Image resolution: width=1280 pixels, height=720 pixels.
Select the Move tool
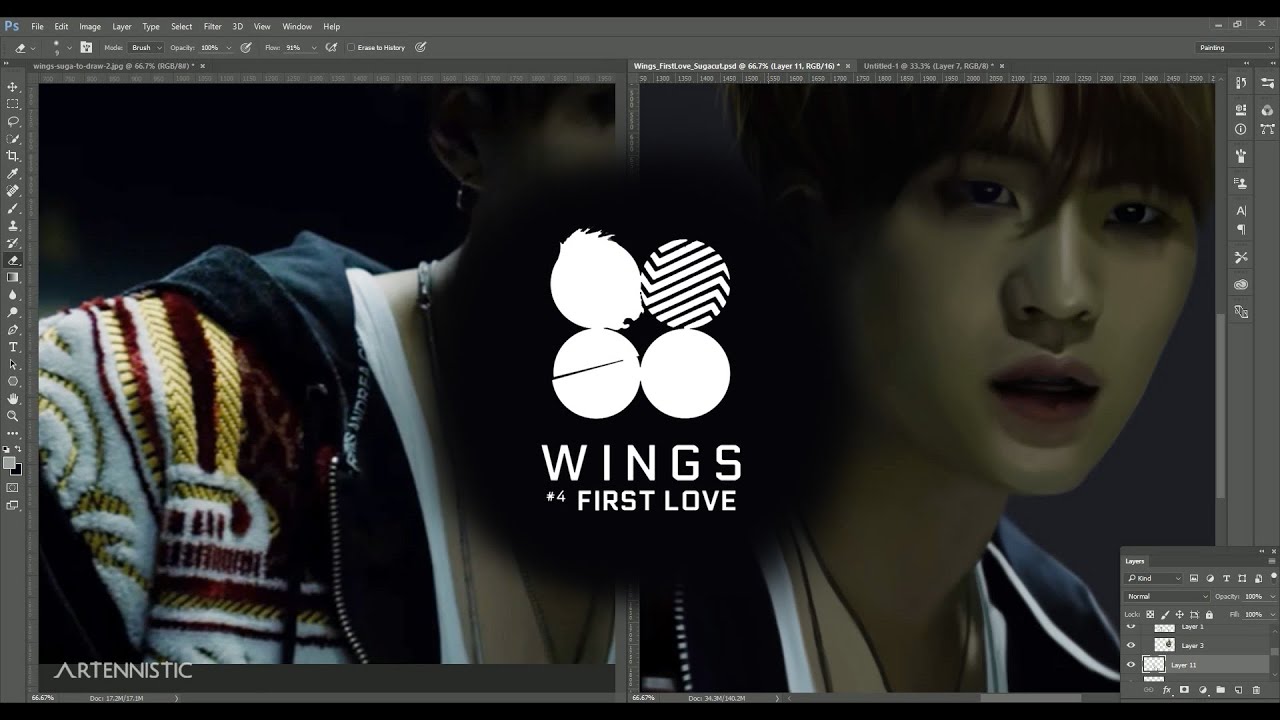[x=13, y=87]
